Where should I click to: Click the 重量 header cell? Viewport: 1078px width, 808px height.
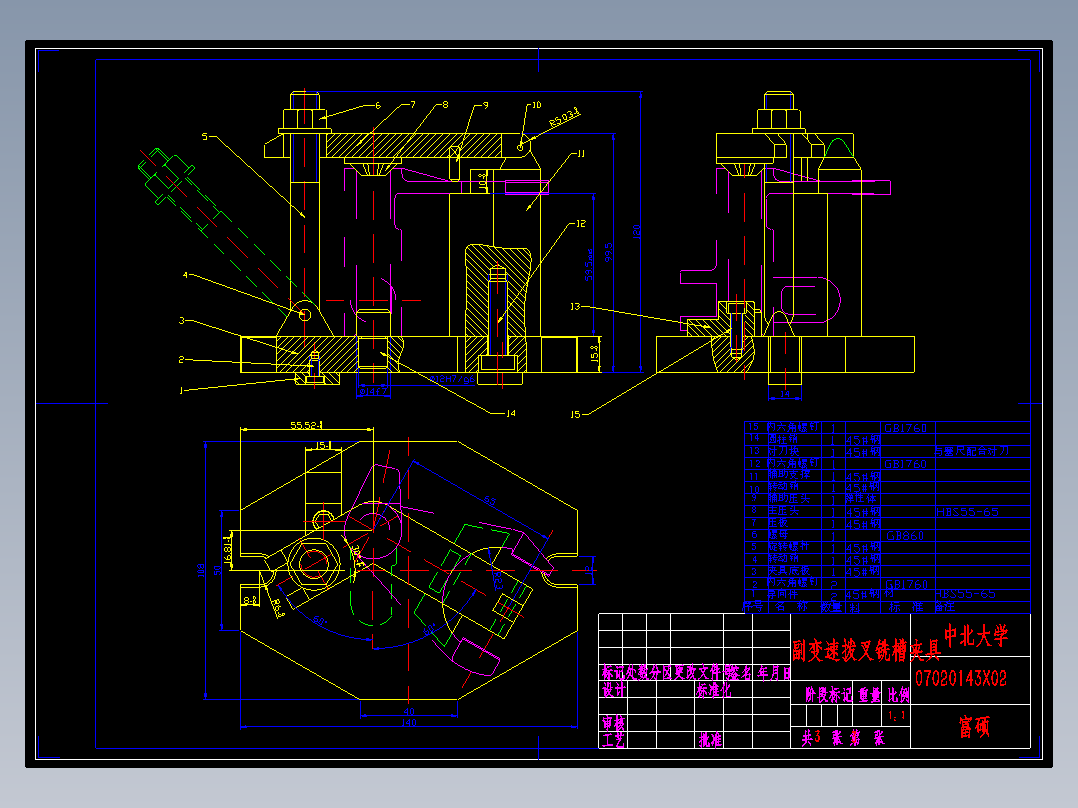click(870, 695)
